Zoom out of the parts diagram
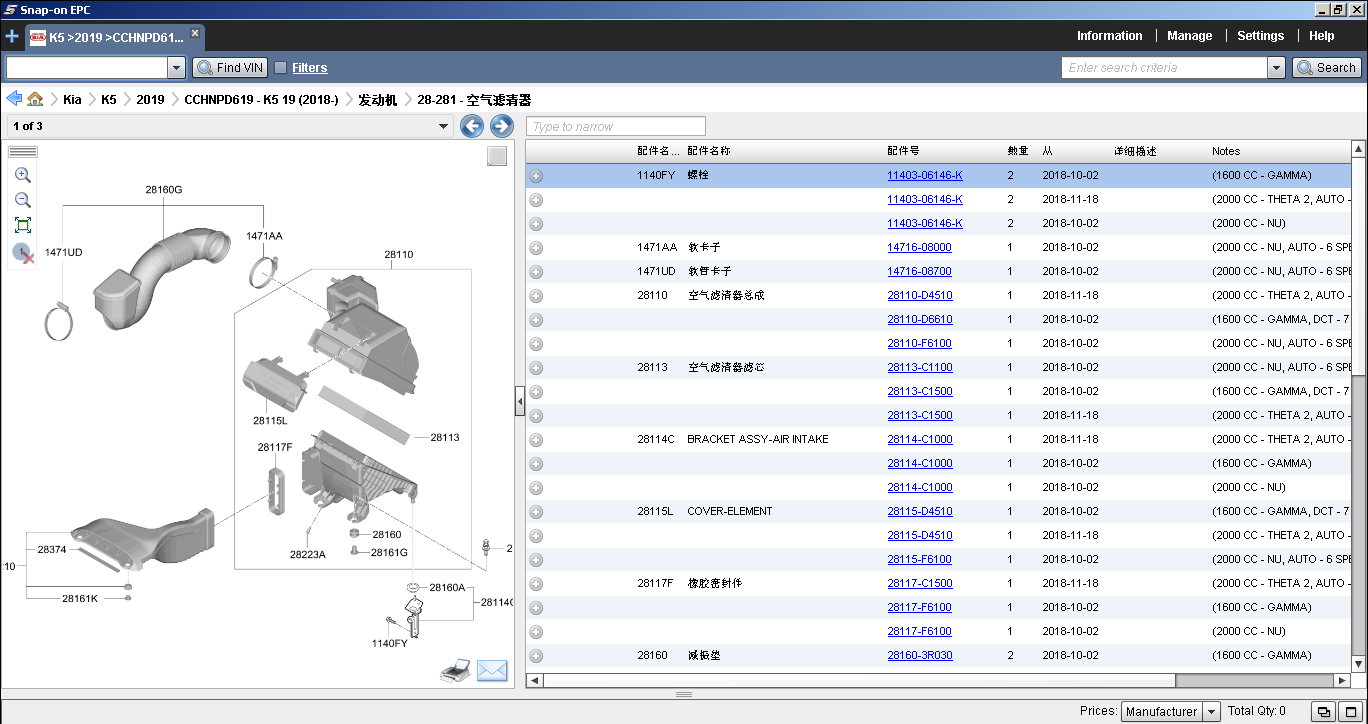This screenshot has width=1368, height=724. [23, 200]
